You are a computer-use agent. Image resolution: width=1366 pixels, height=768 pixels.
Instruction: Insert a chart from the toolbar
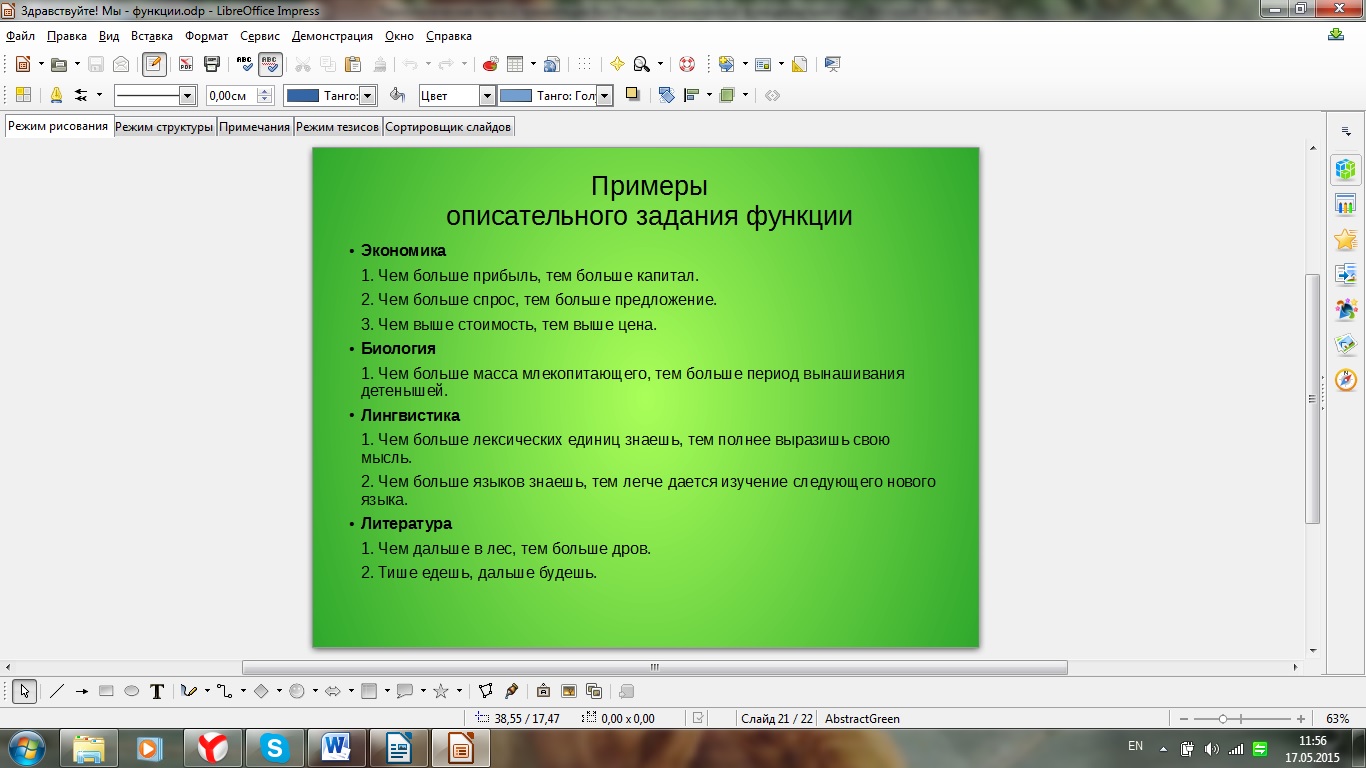pos(490,64)
